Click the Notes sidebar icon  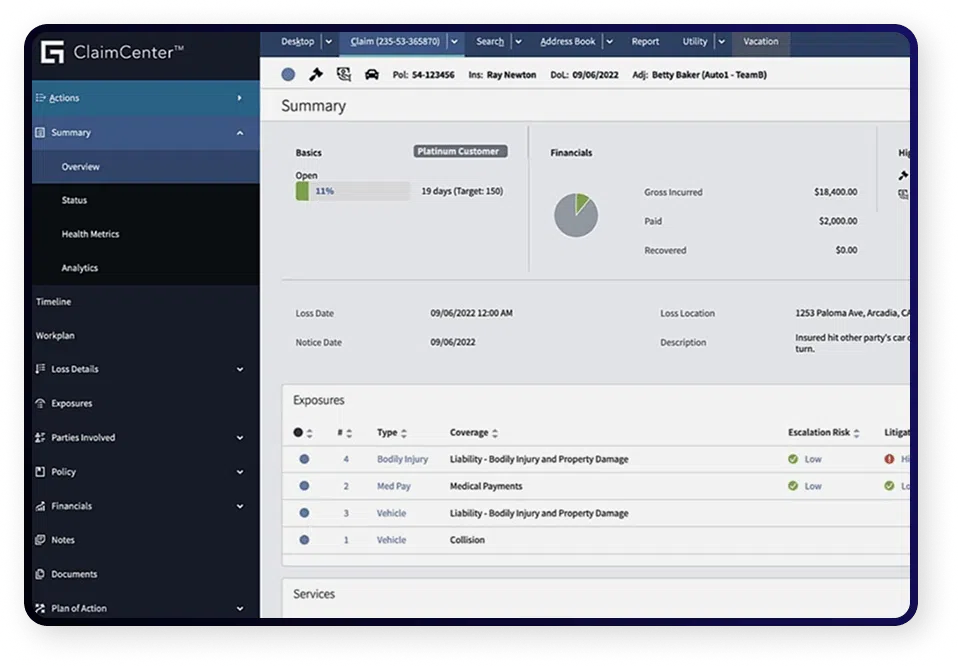(x=40, y=540)
